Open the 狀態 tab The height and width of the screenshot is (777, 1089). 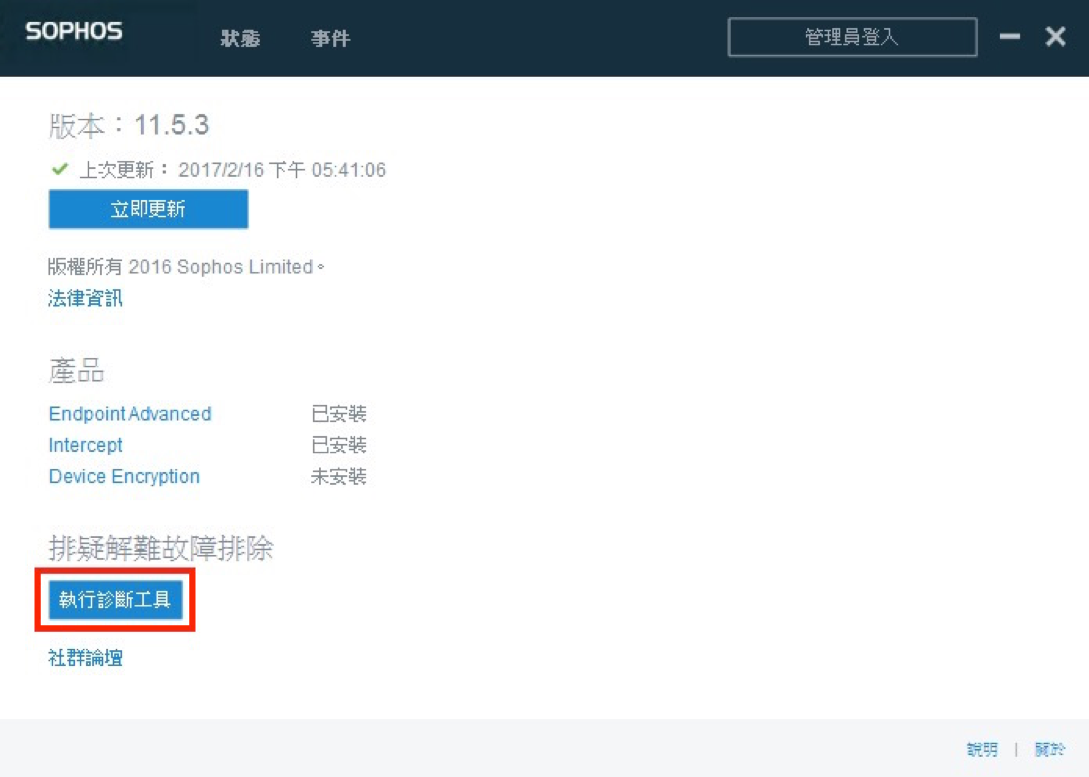(240, 38)
